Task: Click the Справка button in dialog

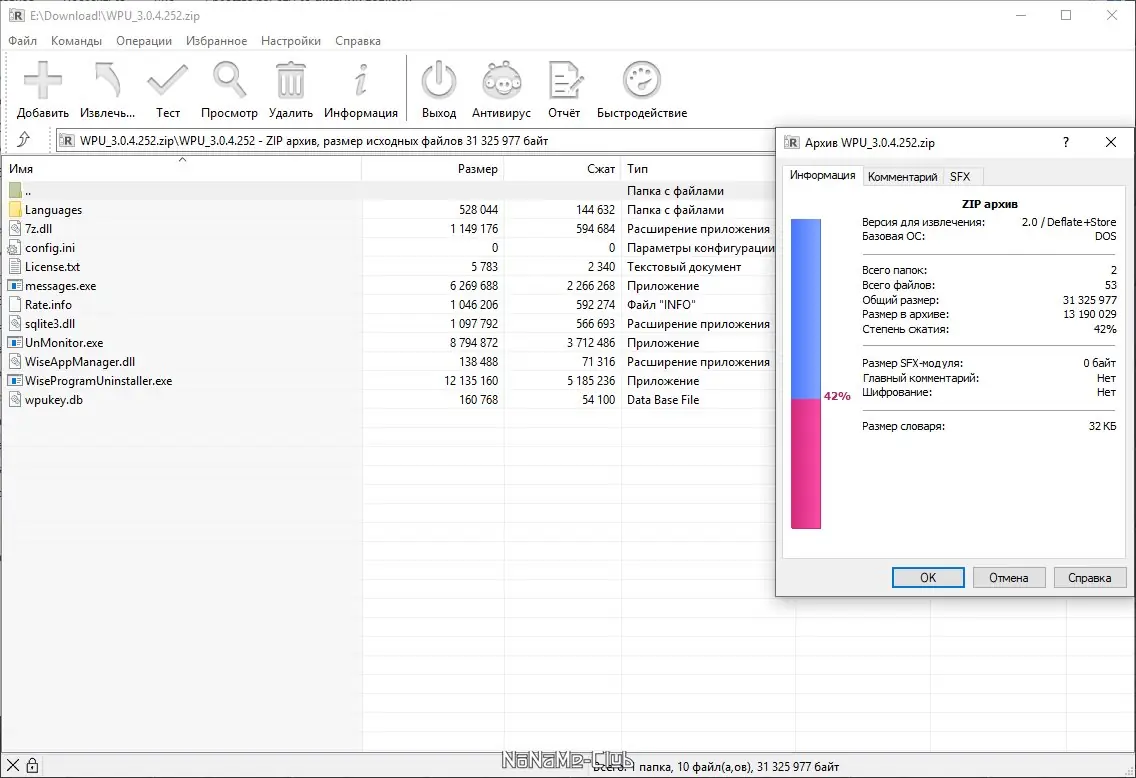Action: point(1090,577)
